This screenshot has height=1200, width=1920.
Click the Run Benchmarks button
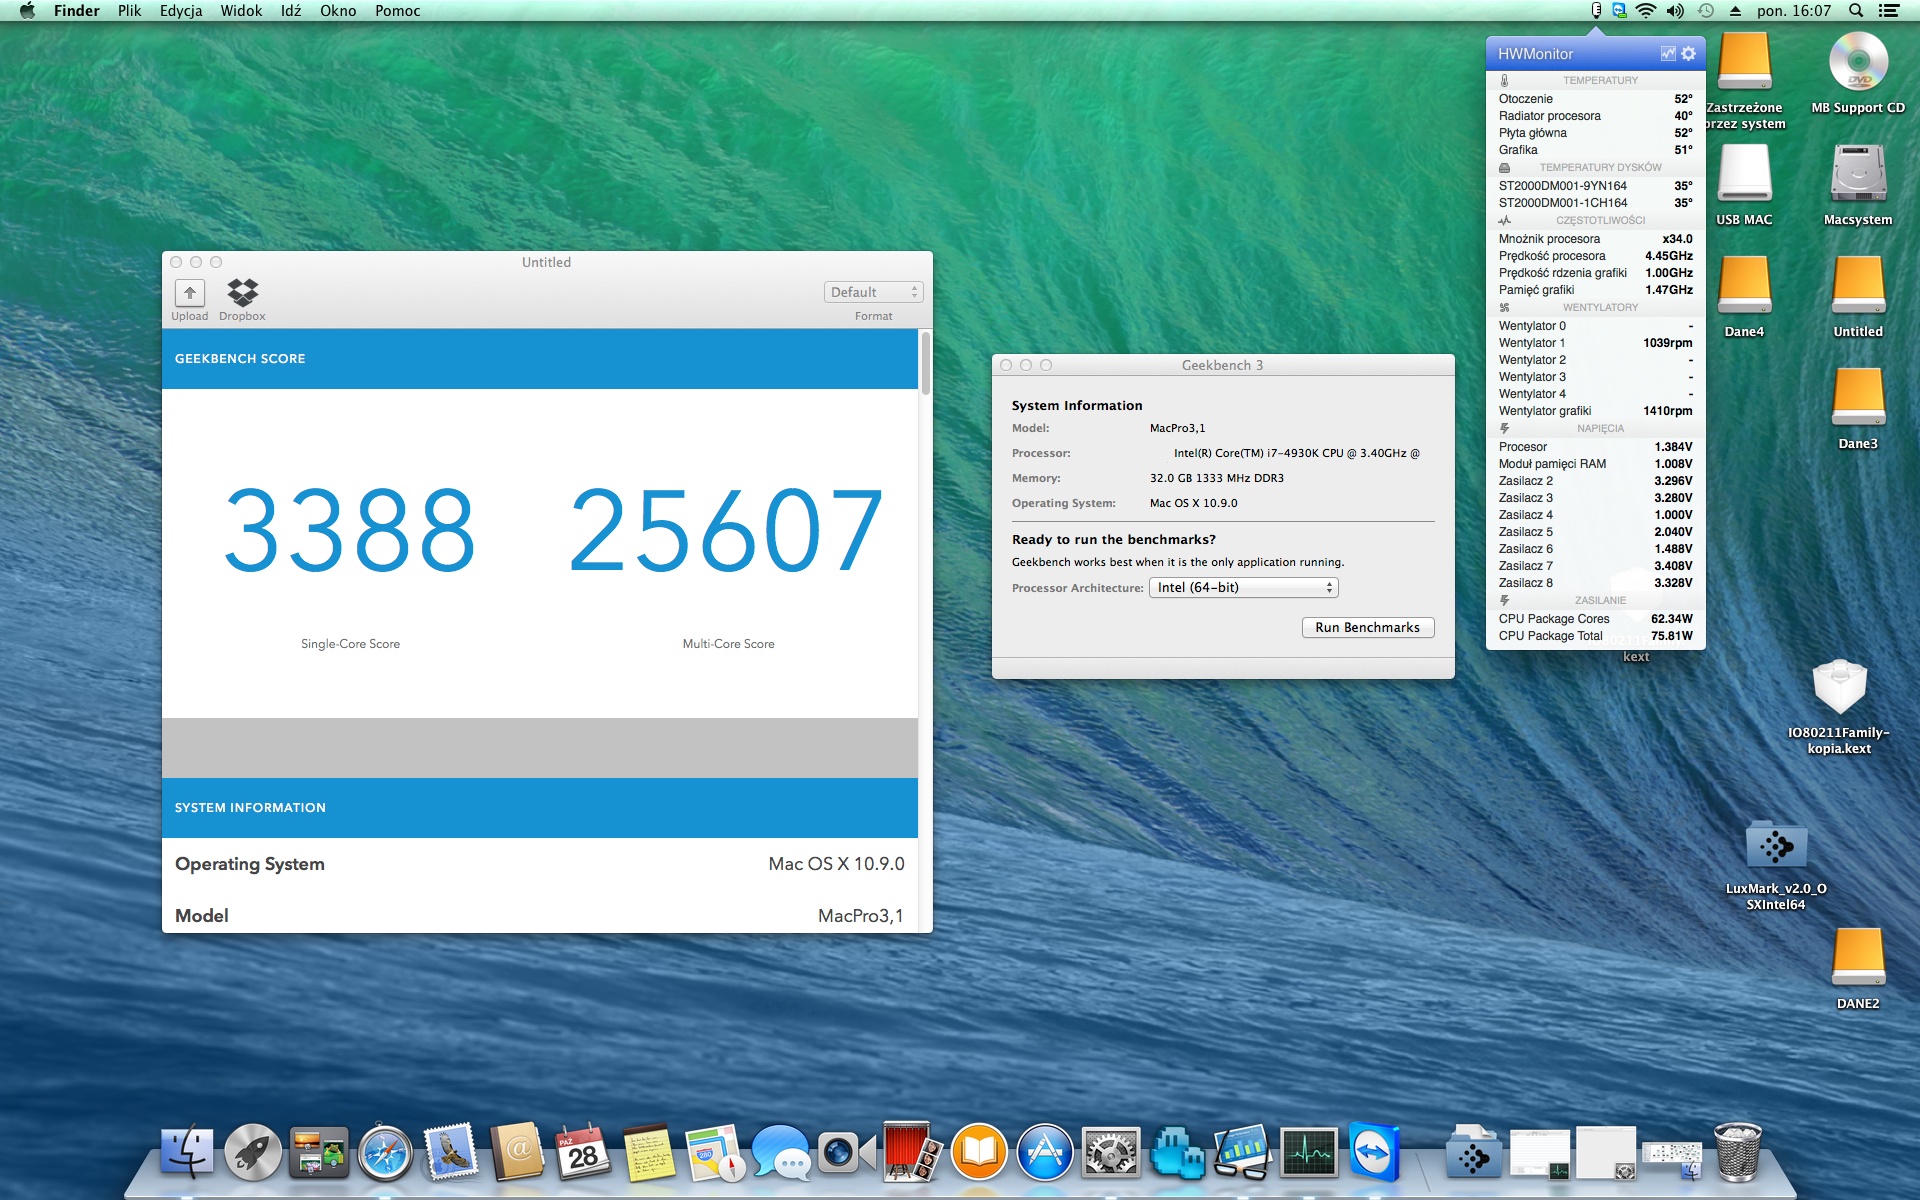point(1367,628)
